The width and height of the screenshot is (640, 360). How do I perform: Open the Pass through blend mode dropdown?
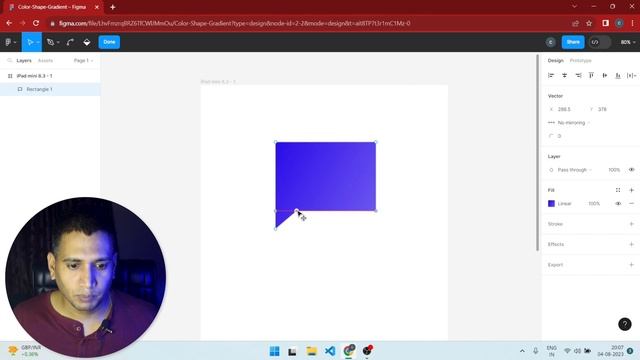[x=570, y=170]
